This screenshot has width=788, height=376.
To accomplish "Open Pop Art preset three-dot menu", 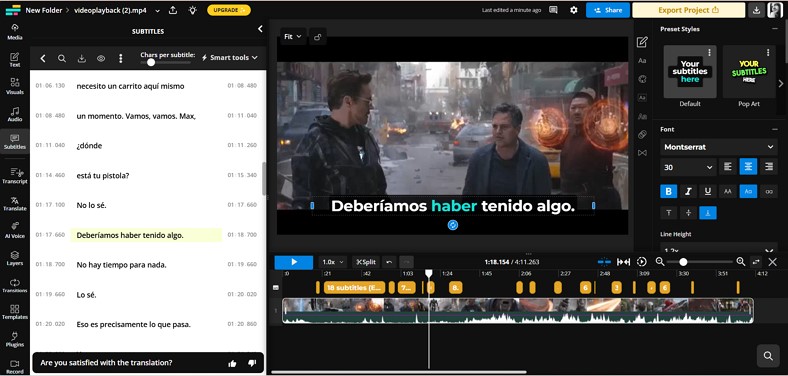I will (x=768, y=52).
